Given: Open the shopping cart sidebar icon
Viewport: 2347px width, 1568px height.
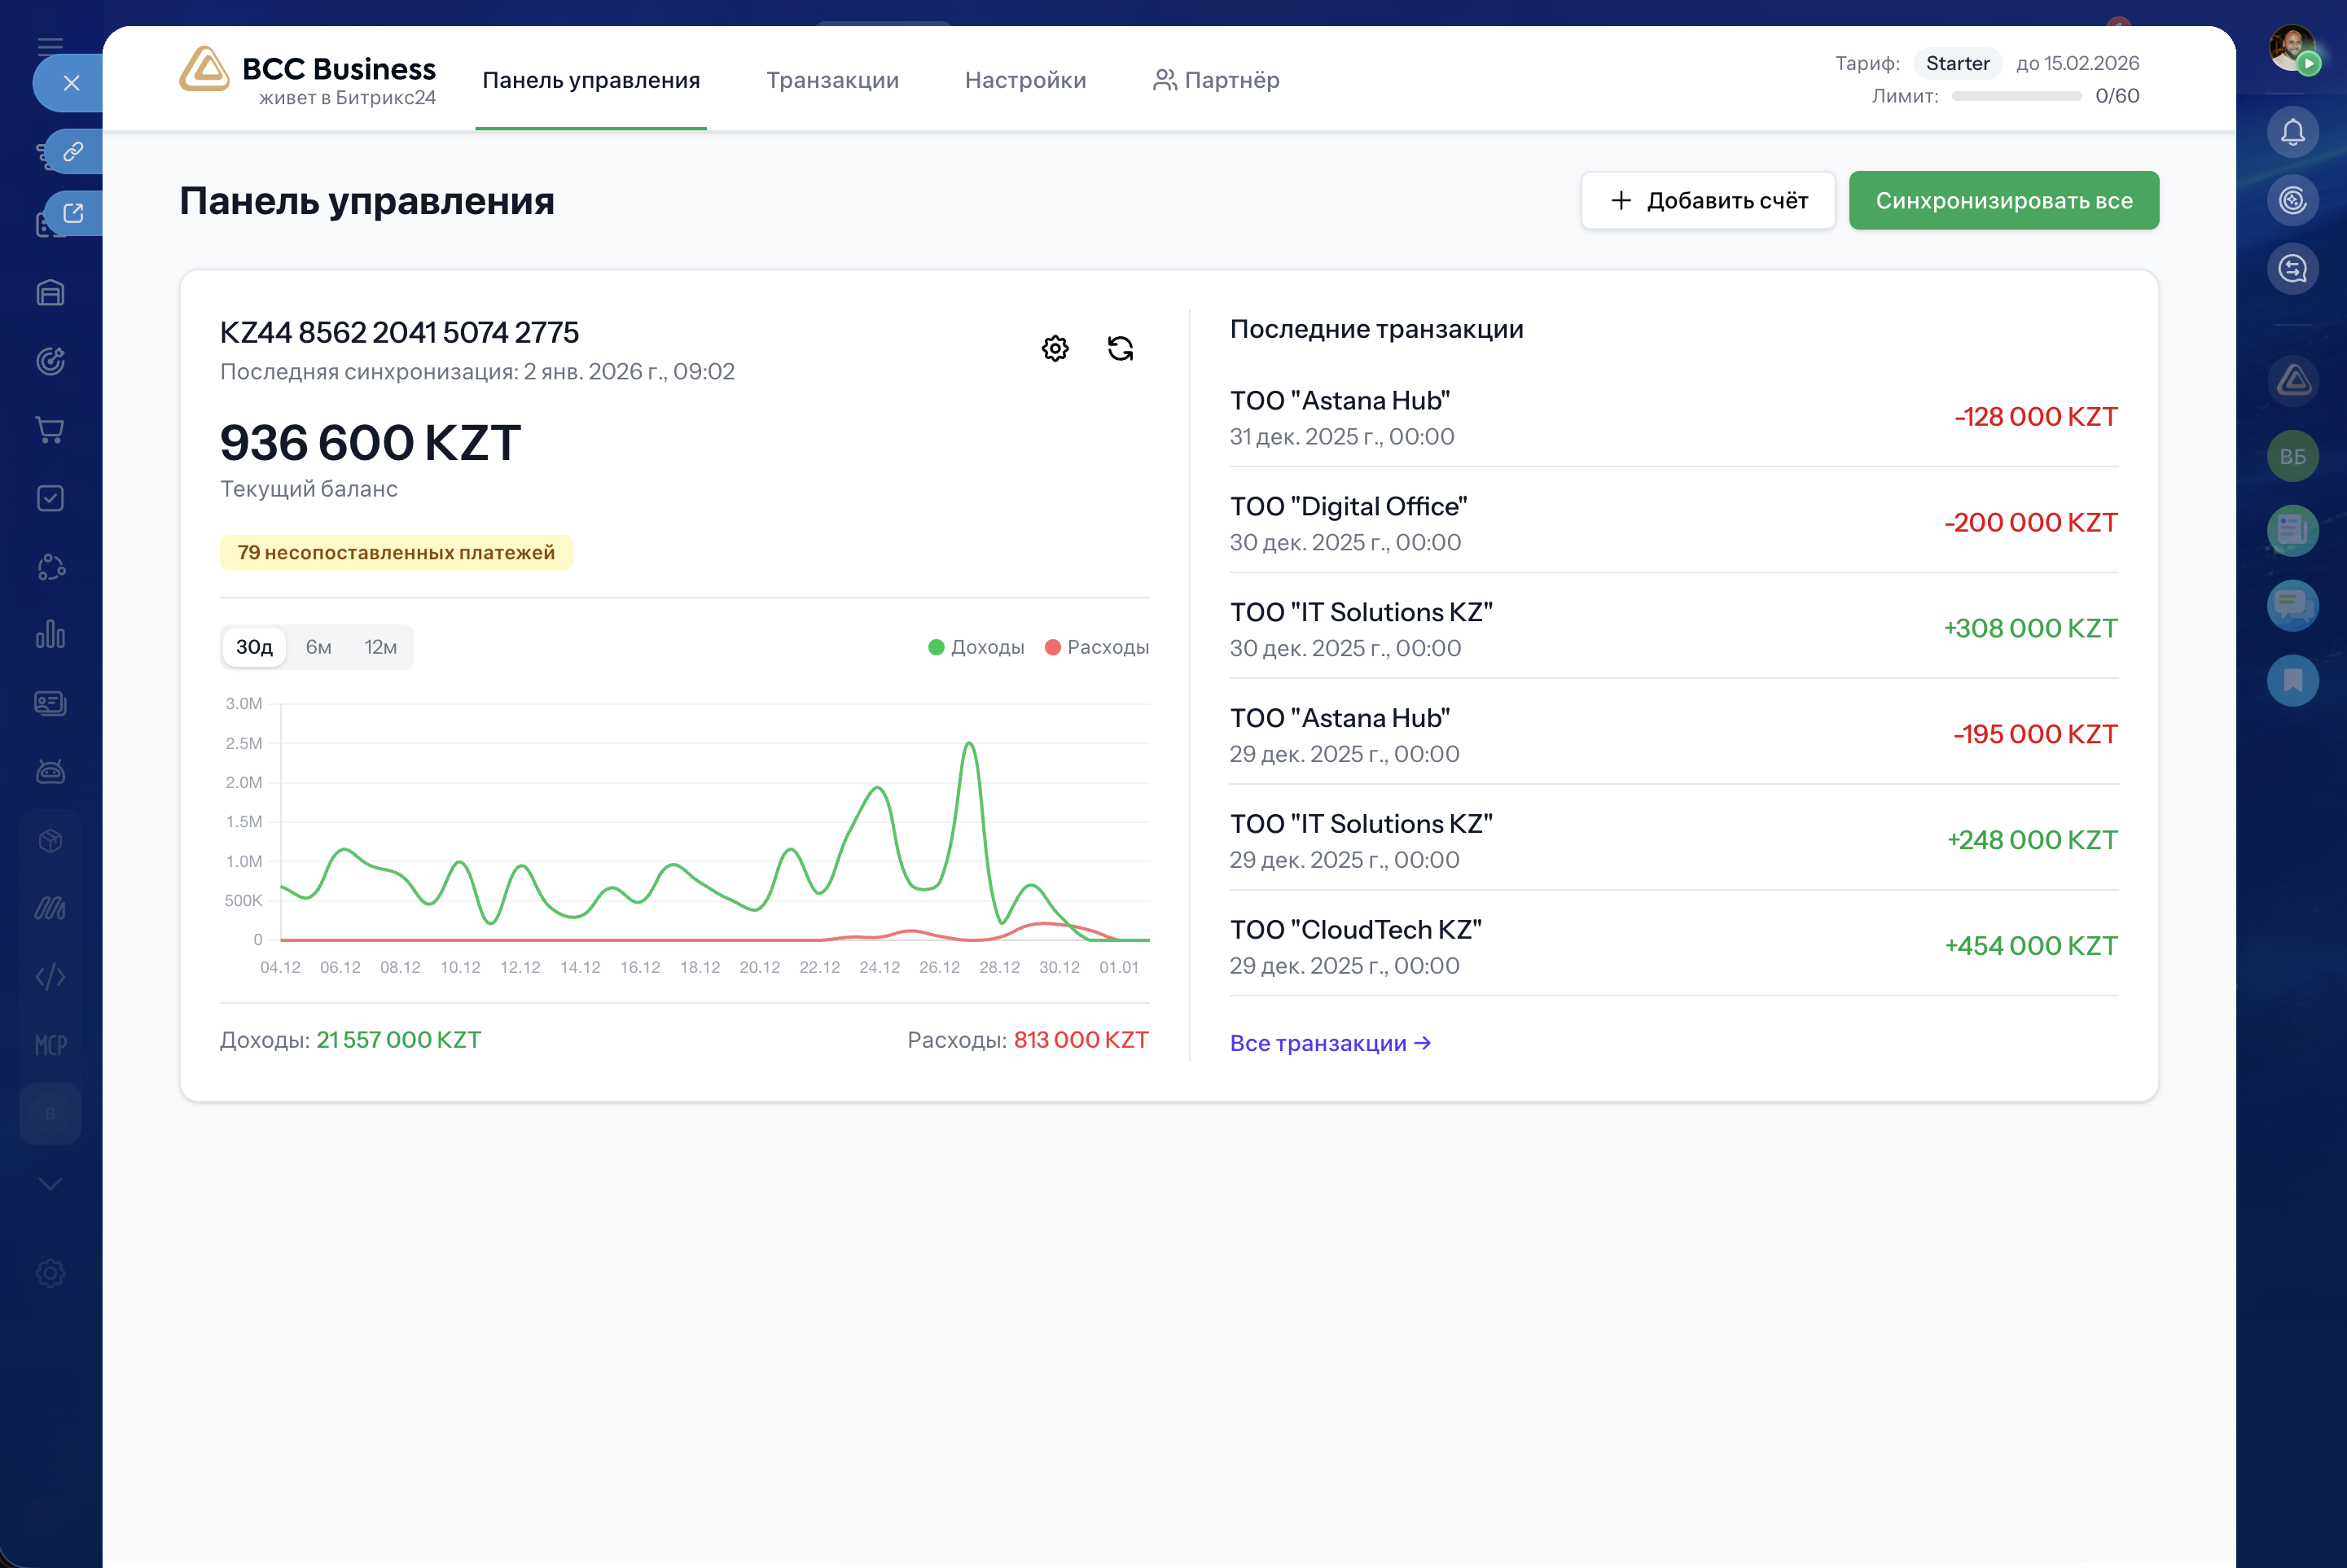Looking at the screenshot, I should [x=50, y=430].
